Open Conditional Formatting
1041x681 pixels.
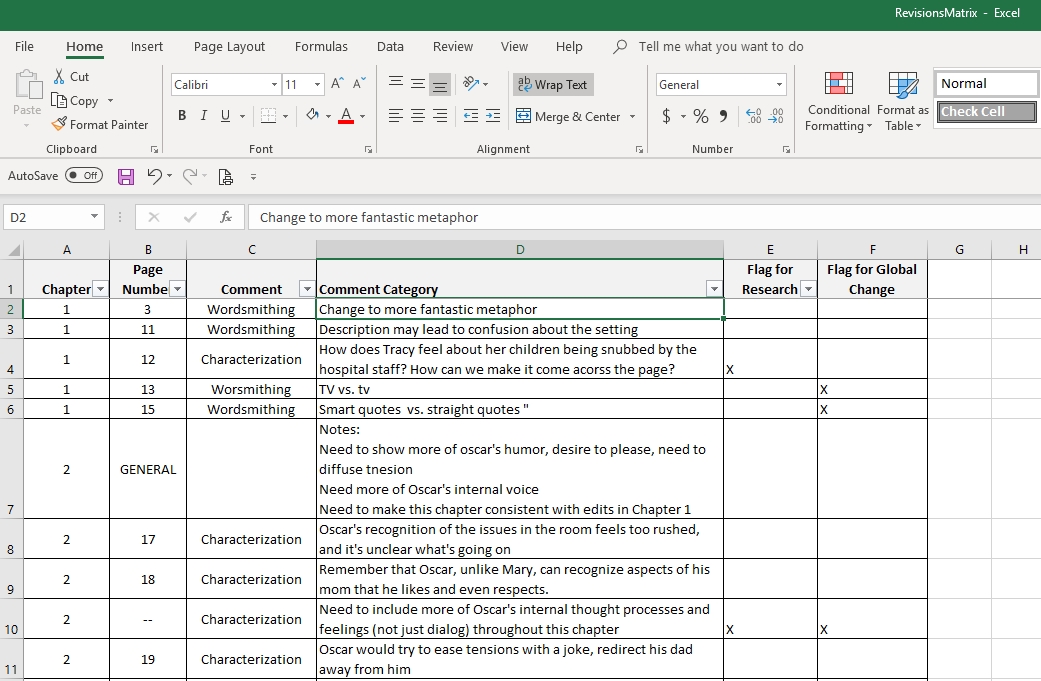tap(838, 102)
